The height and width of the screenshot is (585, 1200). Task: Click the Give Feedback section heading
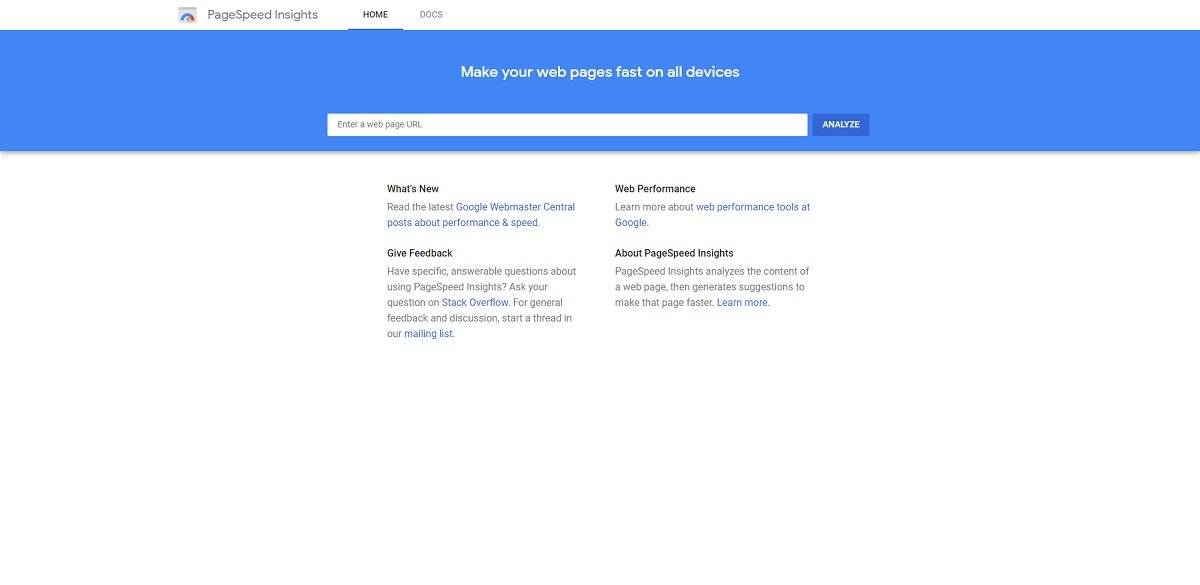pyautogui.click(x=419, y=252)
